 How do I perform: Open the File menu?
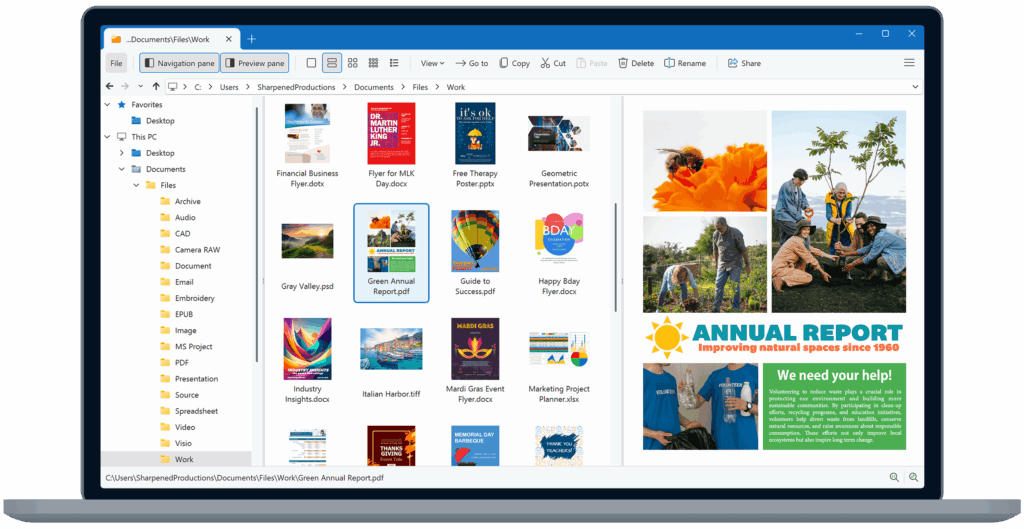point(116,63)
